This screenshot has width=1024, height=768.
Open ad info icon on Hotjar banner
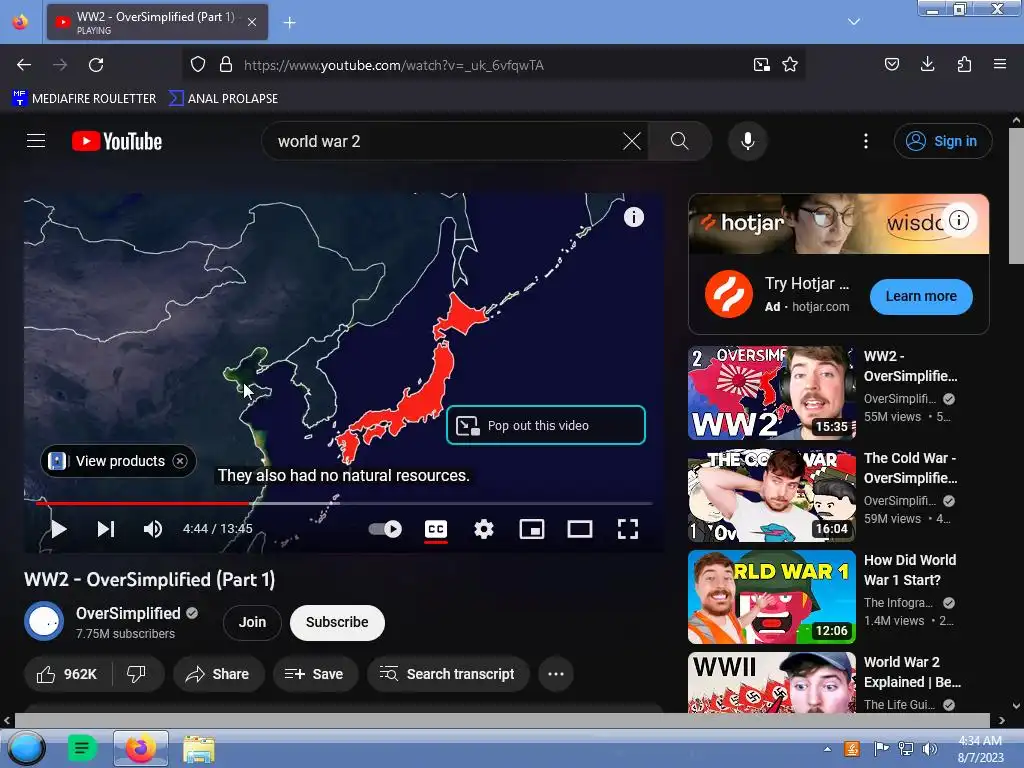click(x=959, y=220)
